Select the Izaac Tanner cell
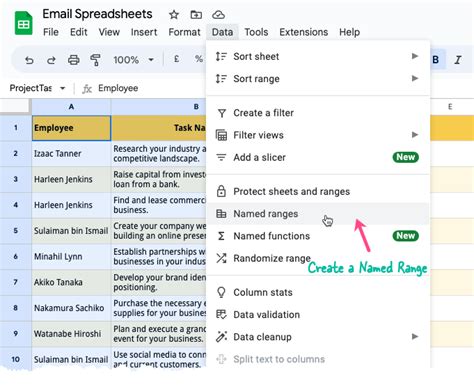474x389 pixels. [x=71, y=154]
